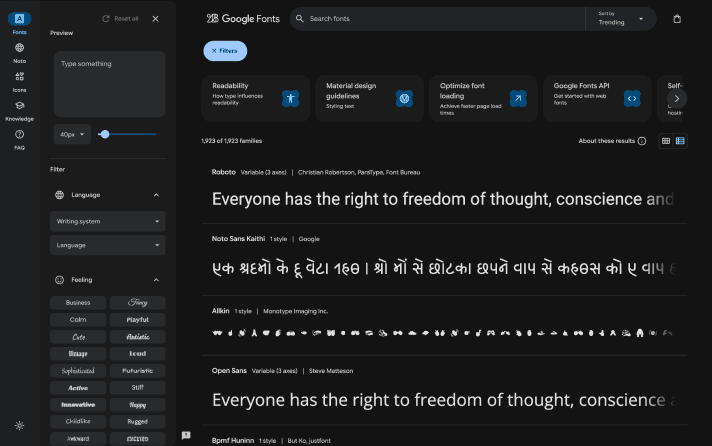Click the Filters chip button

pos(225,51)
